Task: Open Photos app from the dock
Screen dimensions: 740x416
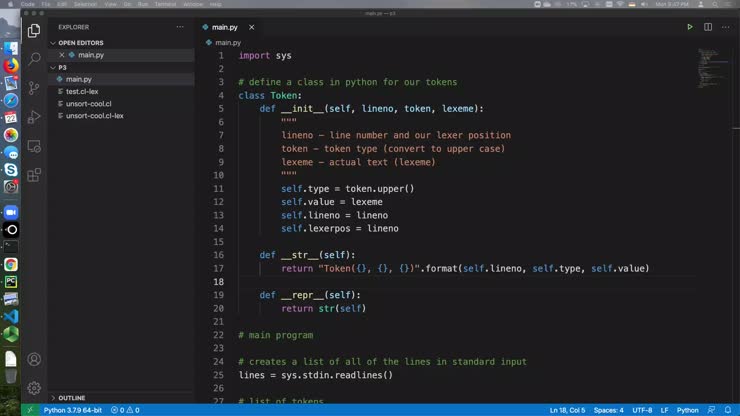Action: pos(11,135)
